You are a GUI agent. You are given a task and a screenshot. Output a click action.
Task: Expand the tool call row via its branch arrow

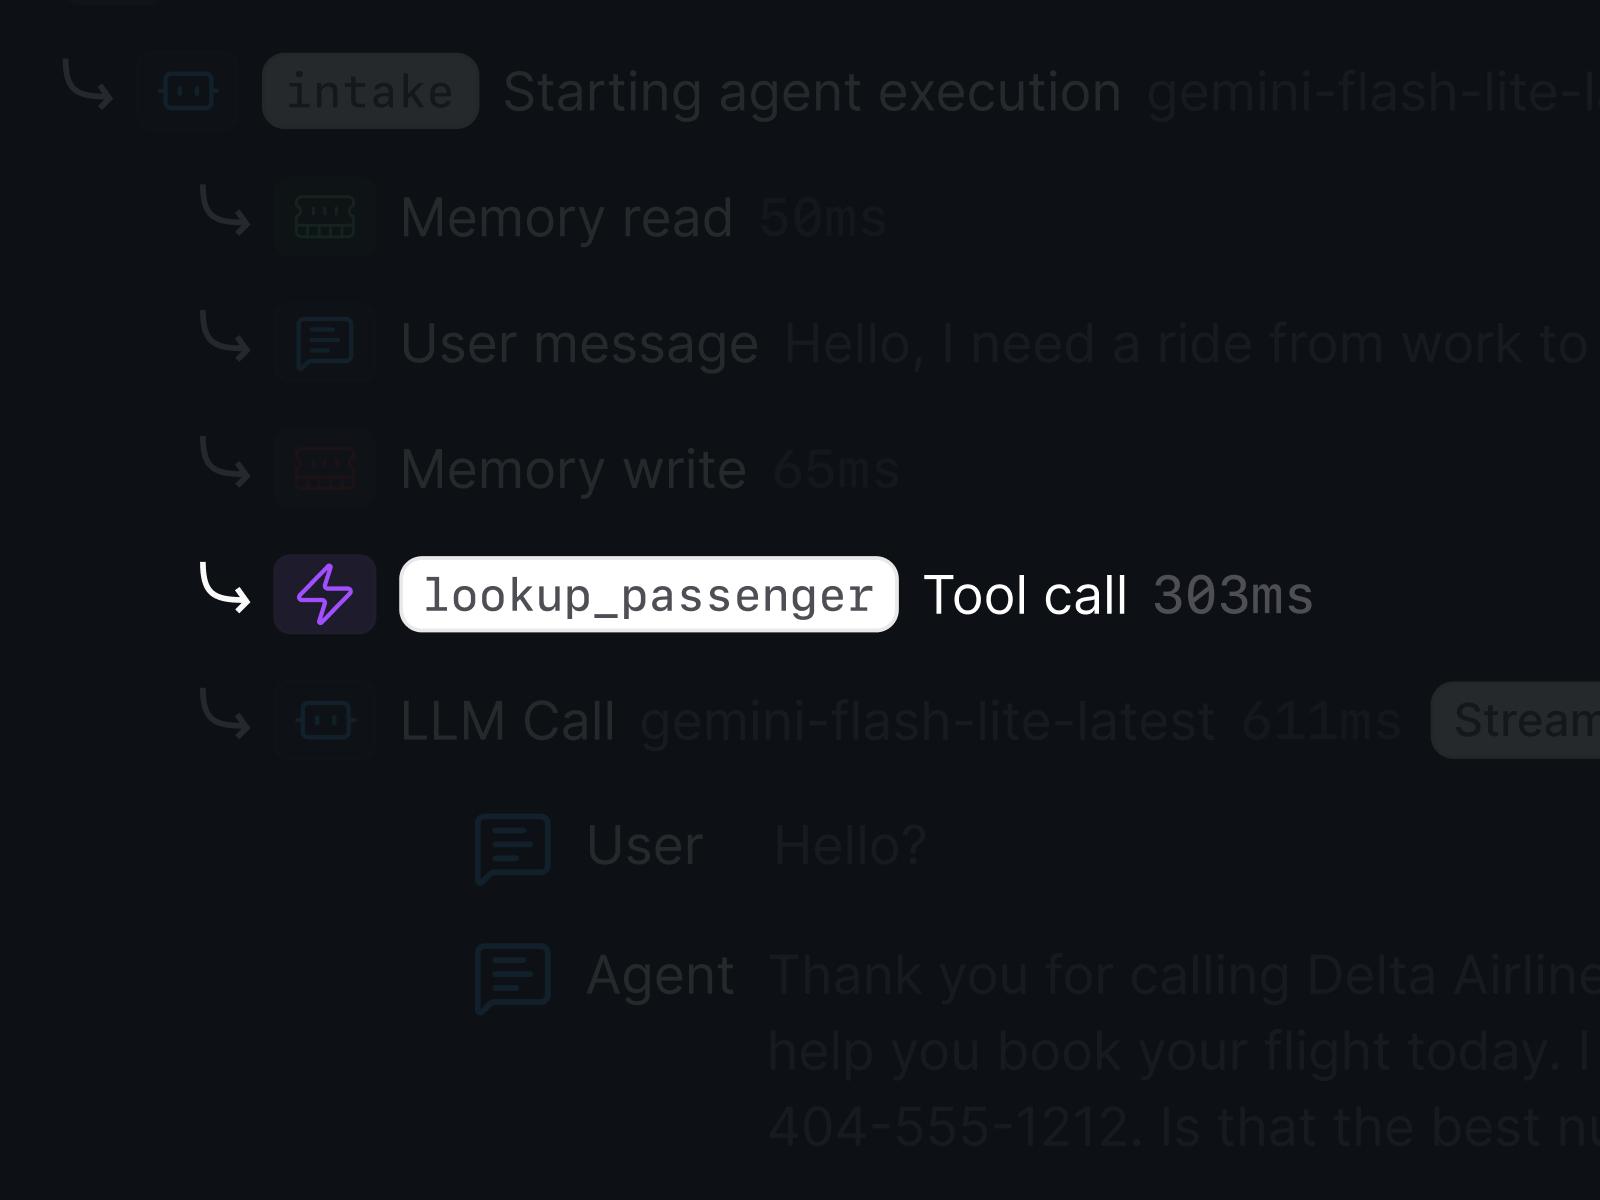tap(225, 588)
